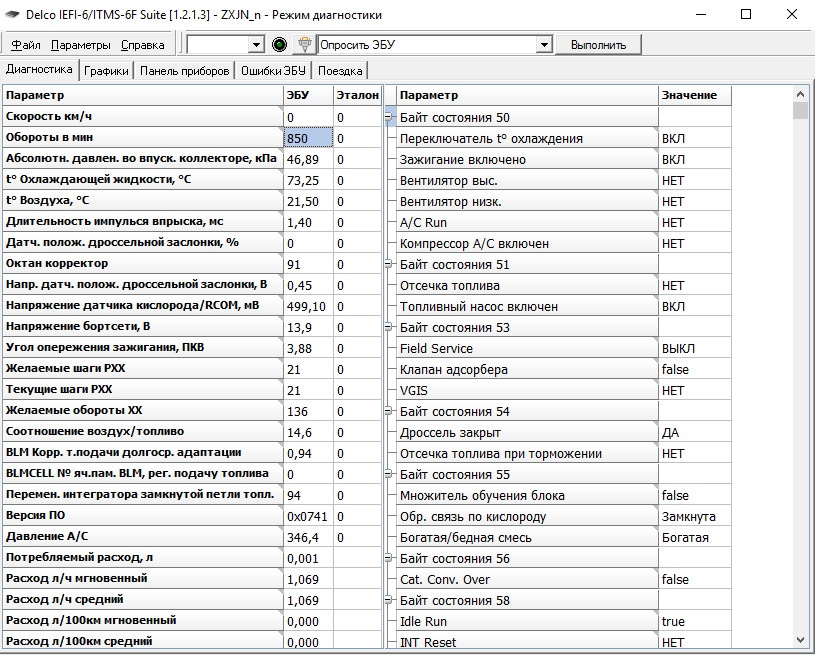
Task: Switch to the Графики tab
Action: 106,71
